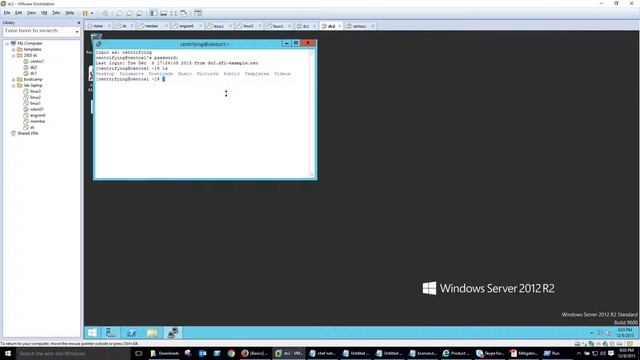The image size is (640, 360).
Task: Select Shared VMs in the Library tree
Action: tap(24, 133)
